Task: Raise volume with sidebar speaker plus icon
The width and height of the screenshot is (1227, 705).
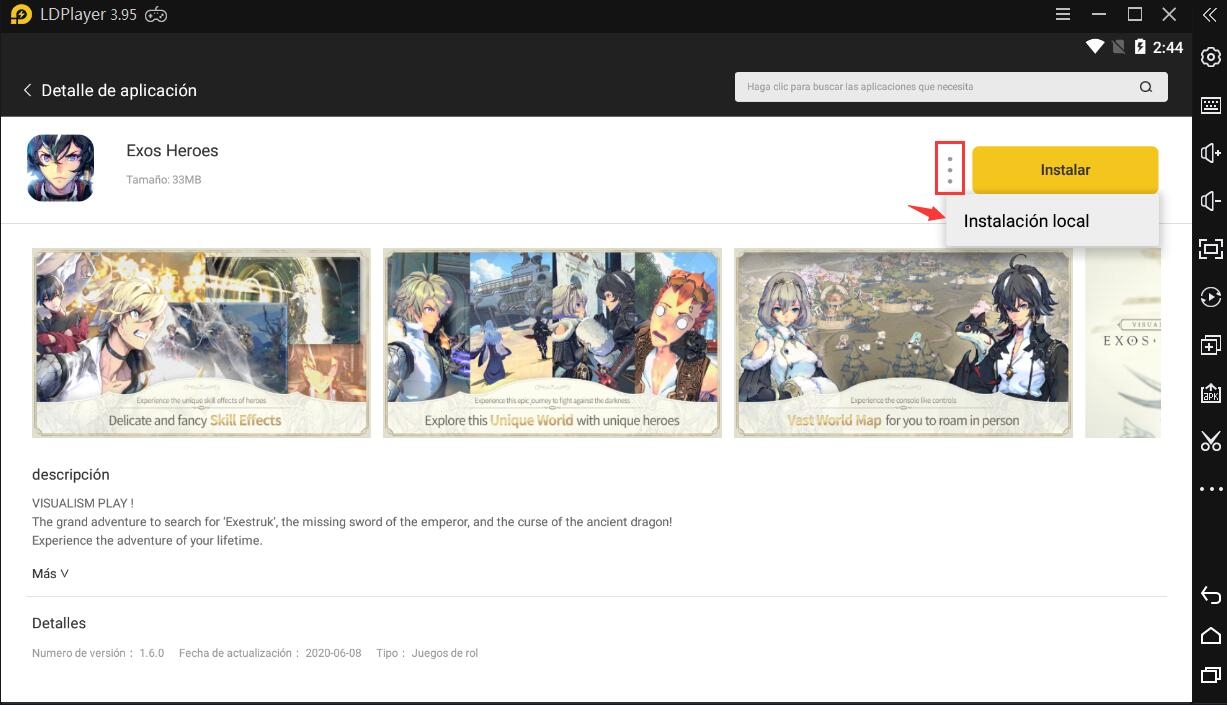Action: 1210,152
